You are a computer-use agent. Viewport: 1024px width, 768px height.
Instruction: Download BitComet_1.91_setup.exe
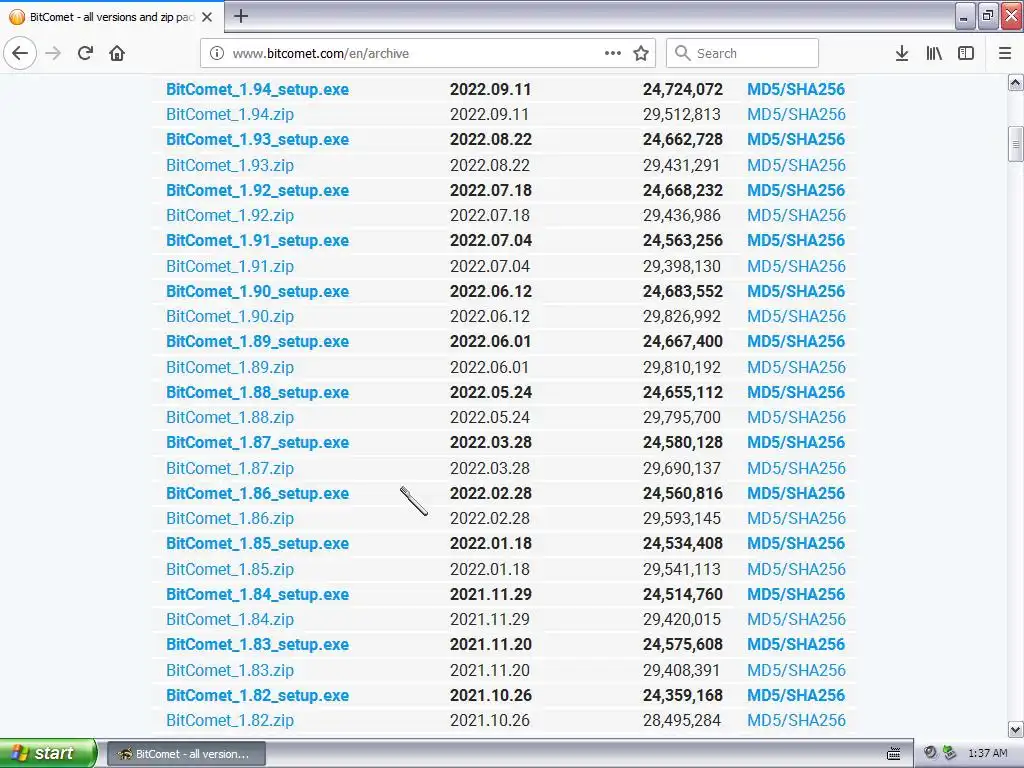pyautogui.click(x=257, y=241)
